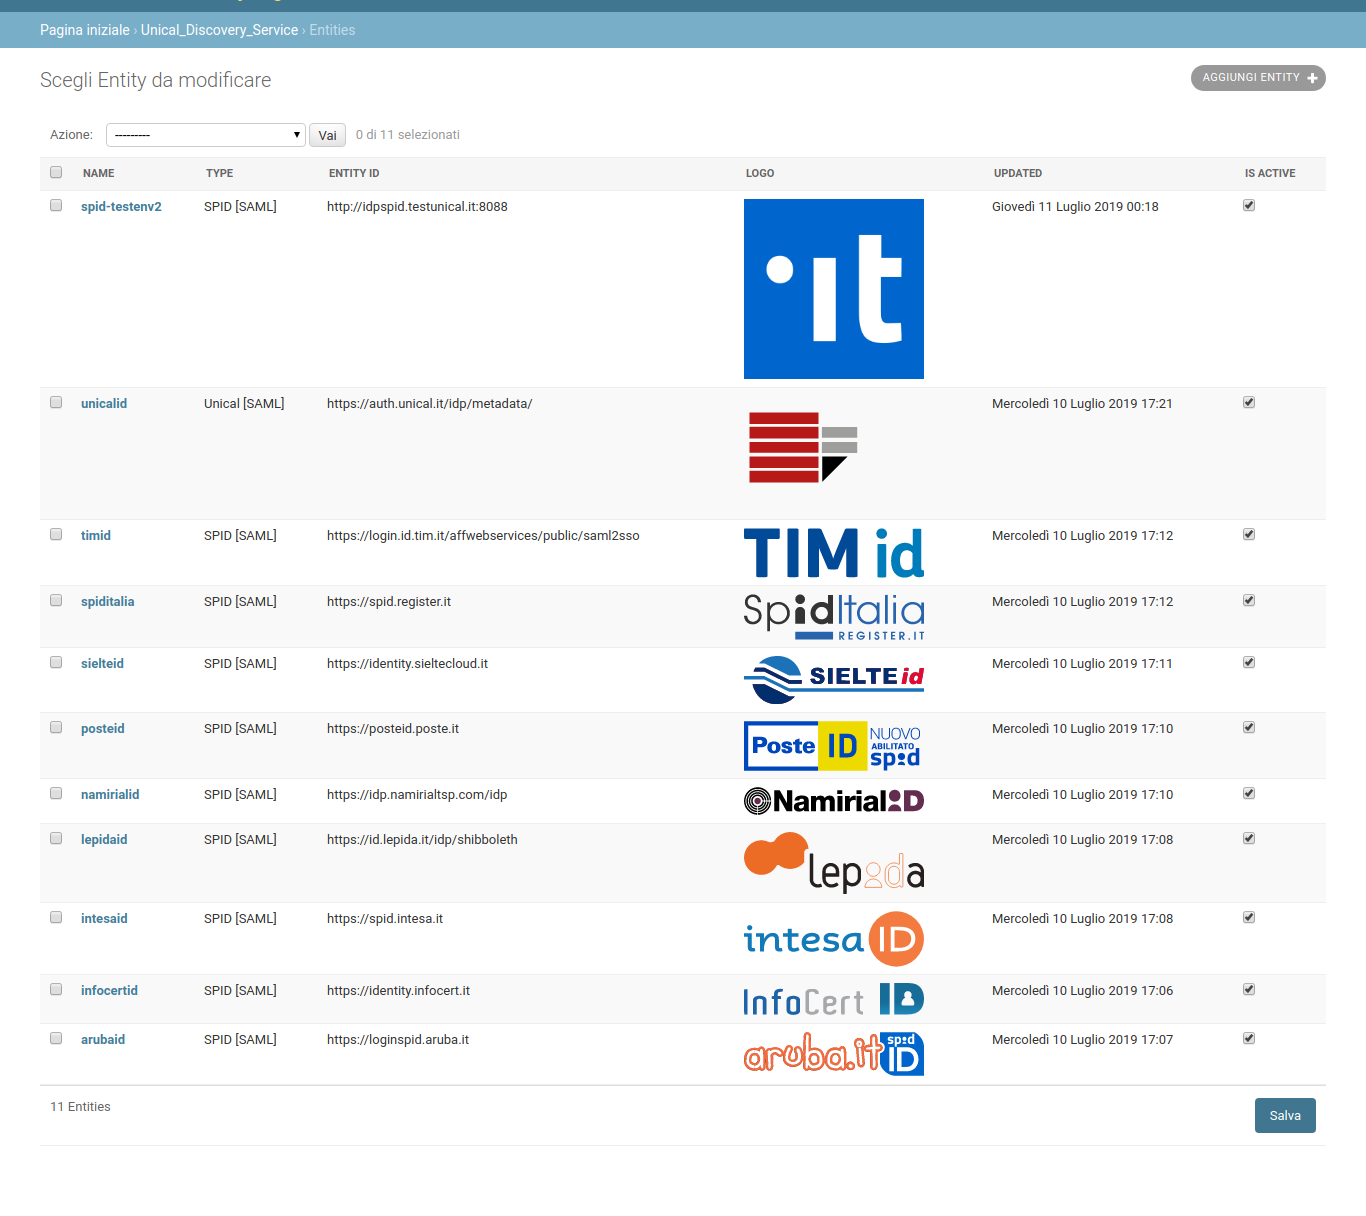This screenshot has height=1216, width=1366.
Task: Click the Salva button
Action: 1285,1115
